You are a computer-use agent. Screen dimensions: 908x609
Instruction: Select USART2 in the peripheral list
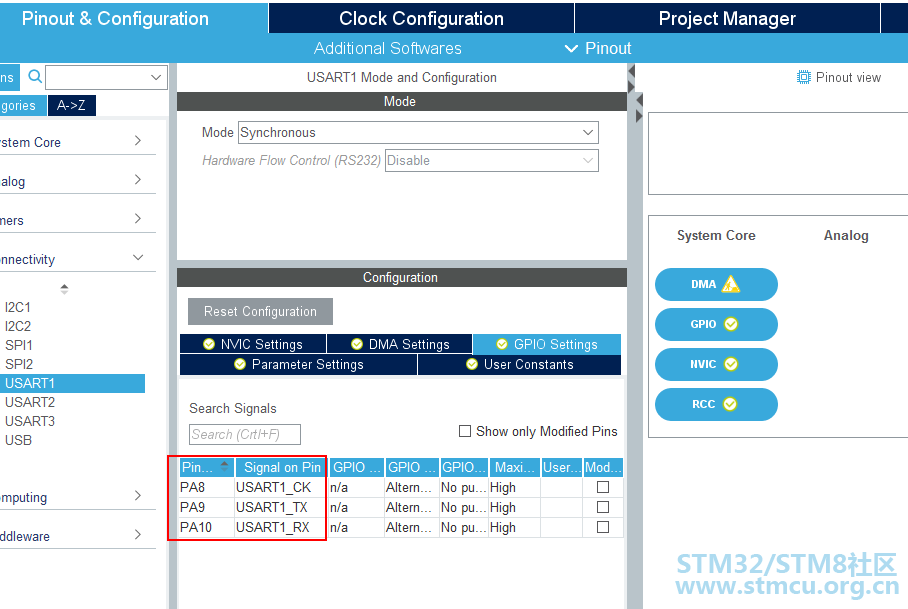pyautogui.click(x=30, y=402)
